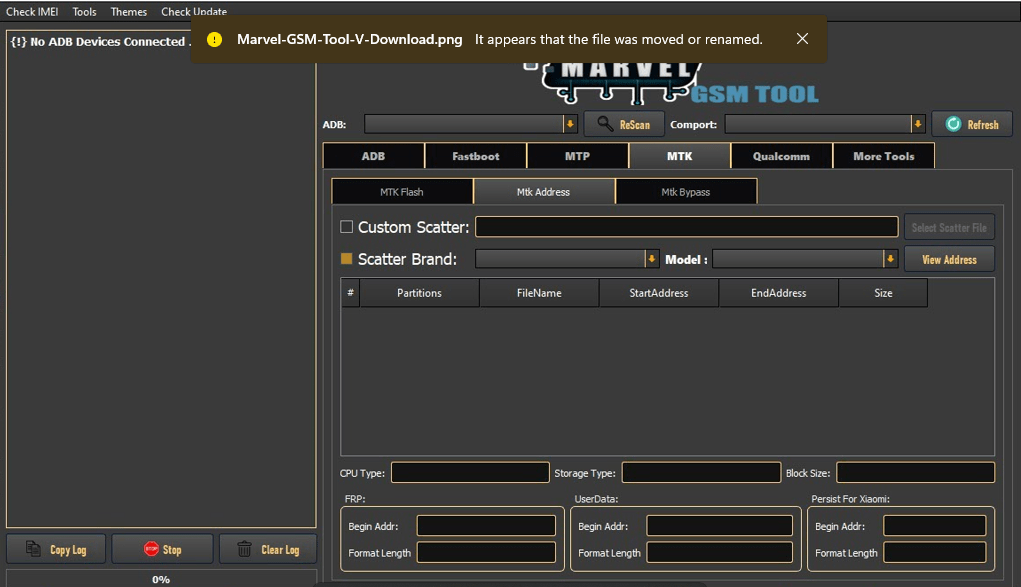Click the CPU Type input field
Screen dimensions: 1021x587
(470, 471)
